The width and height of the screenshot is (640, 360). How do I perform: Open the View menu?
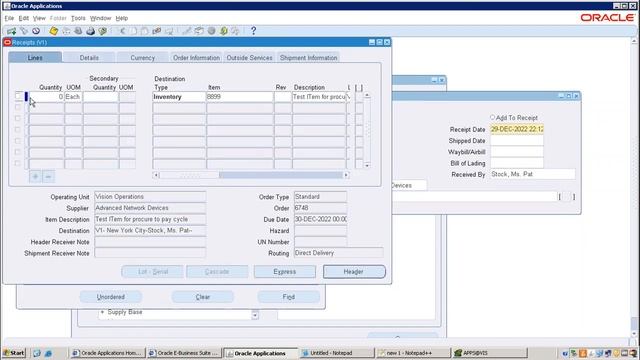pos(39,18)
